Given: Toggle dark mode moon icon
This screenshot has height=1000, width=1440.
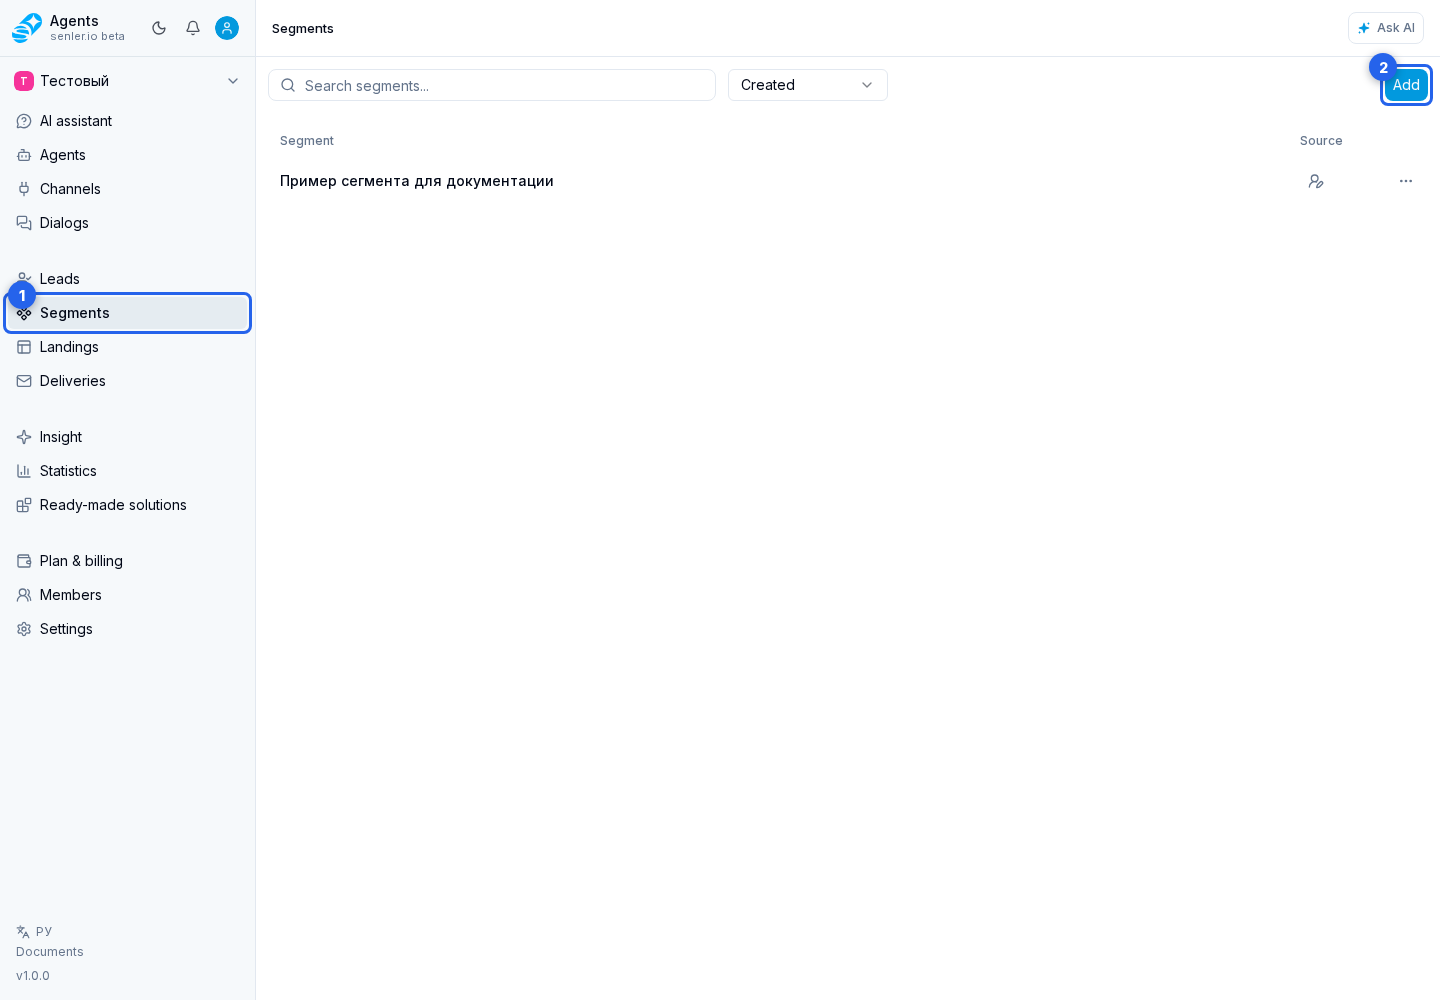Looking at the screenshot, I should [x=159, y=28].
